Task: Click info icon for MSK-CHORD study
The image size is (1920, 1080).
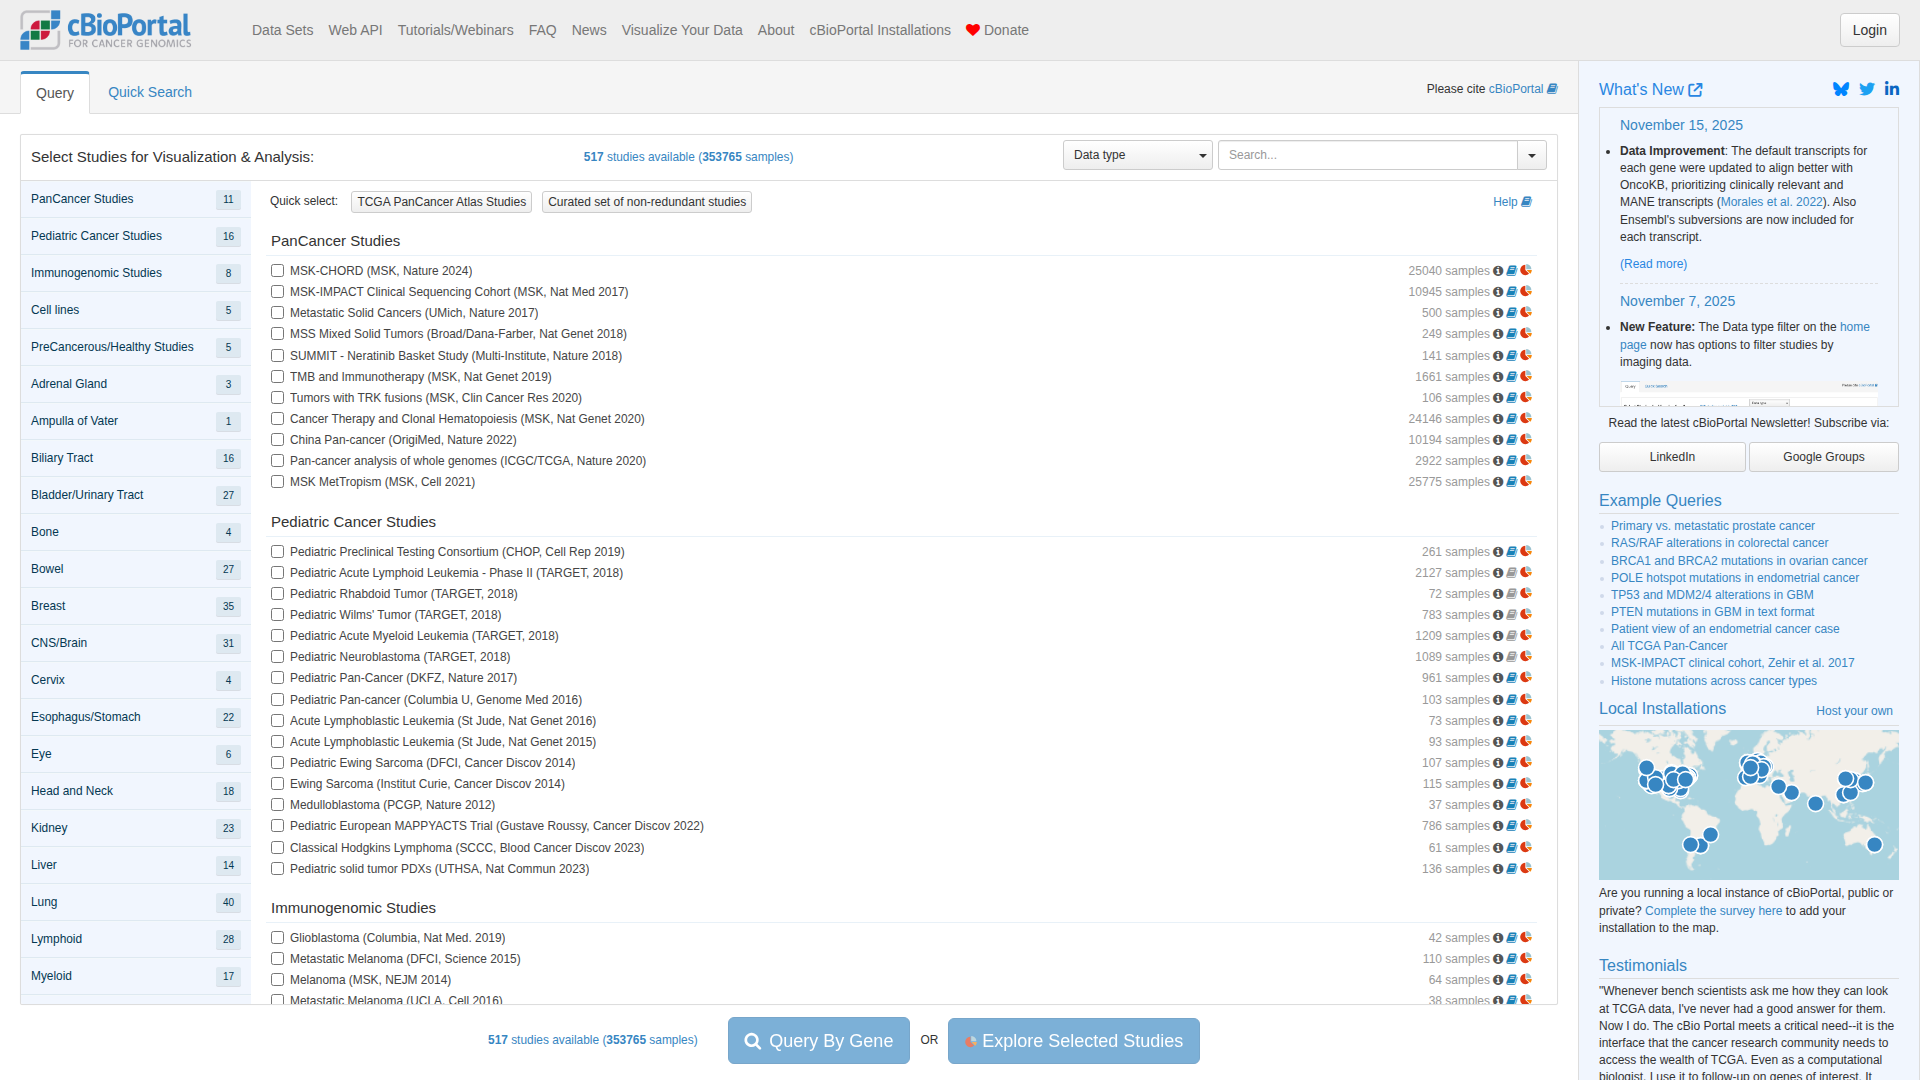Action: point(1498,271)
